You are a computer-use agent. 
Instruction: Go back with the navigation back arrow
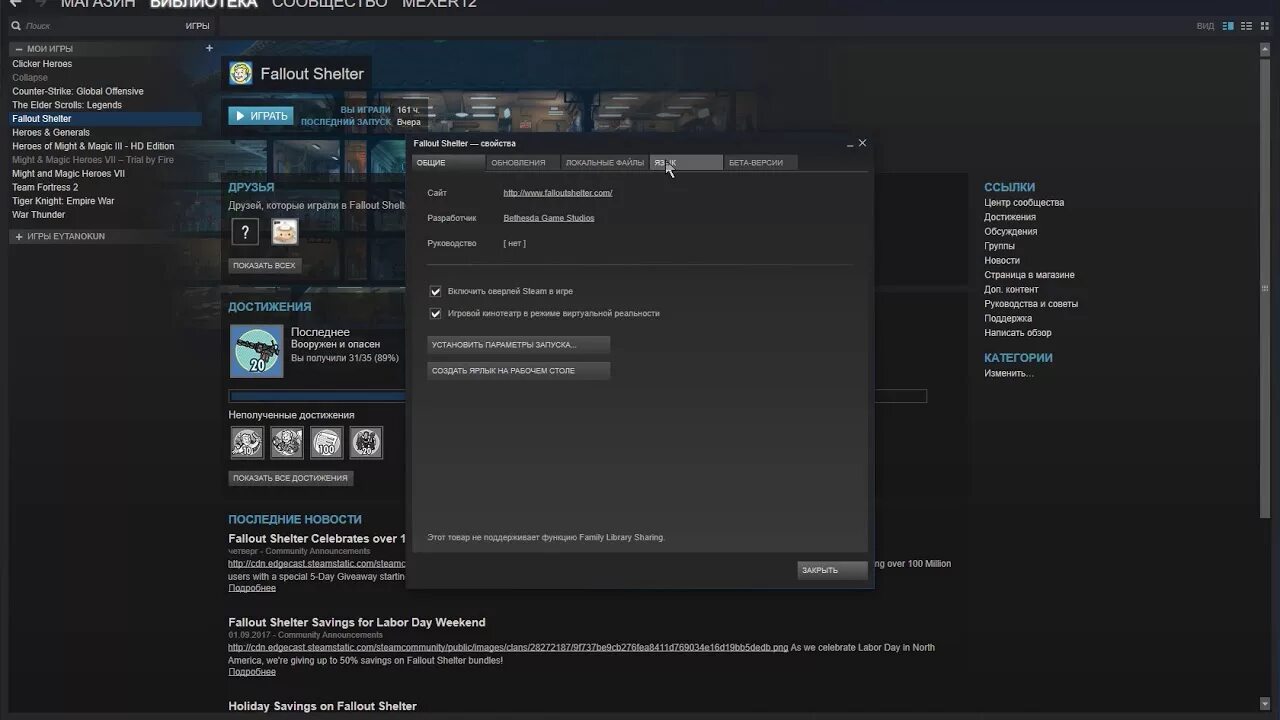(14, 3)
